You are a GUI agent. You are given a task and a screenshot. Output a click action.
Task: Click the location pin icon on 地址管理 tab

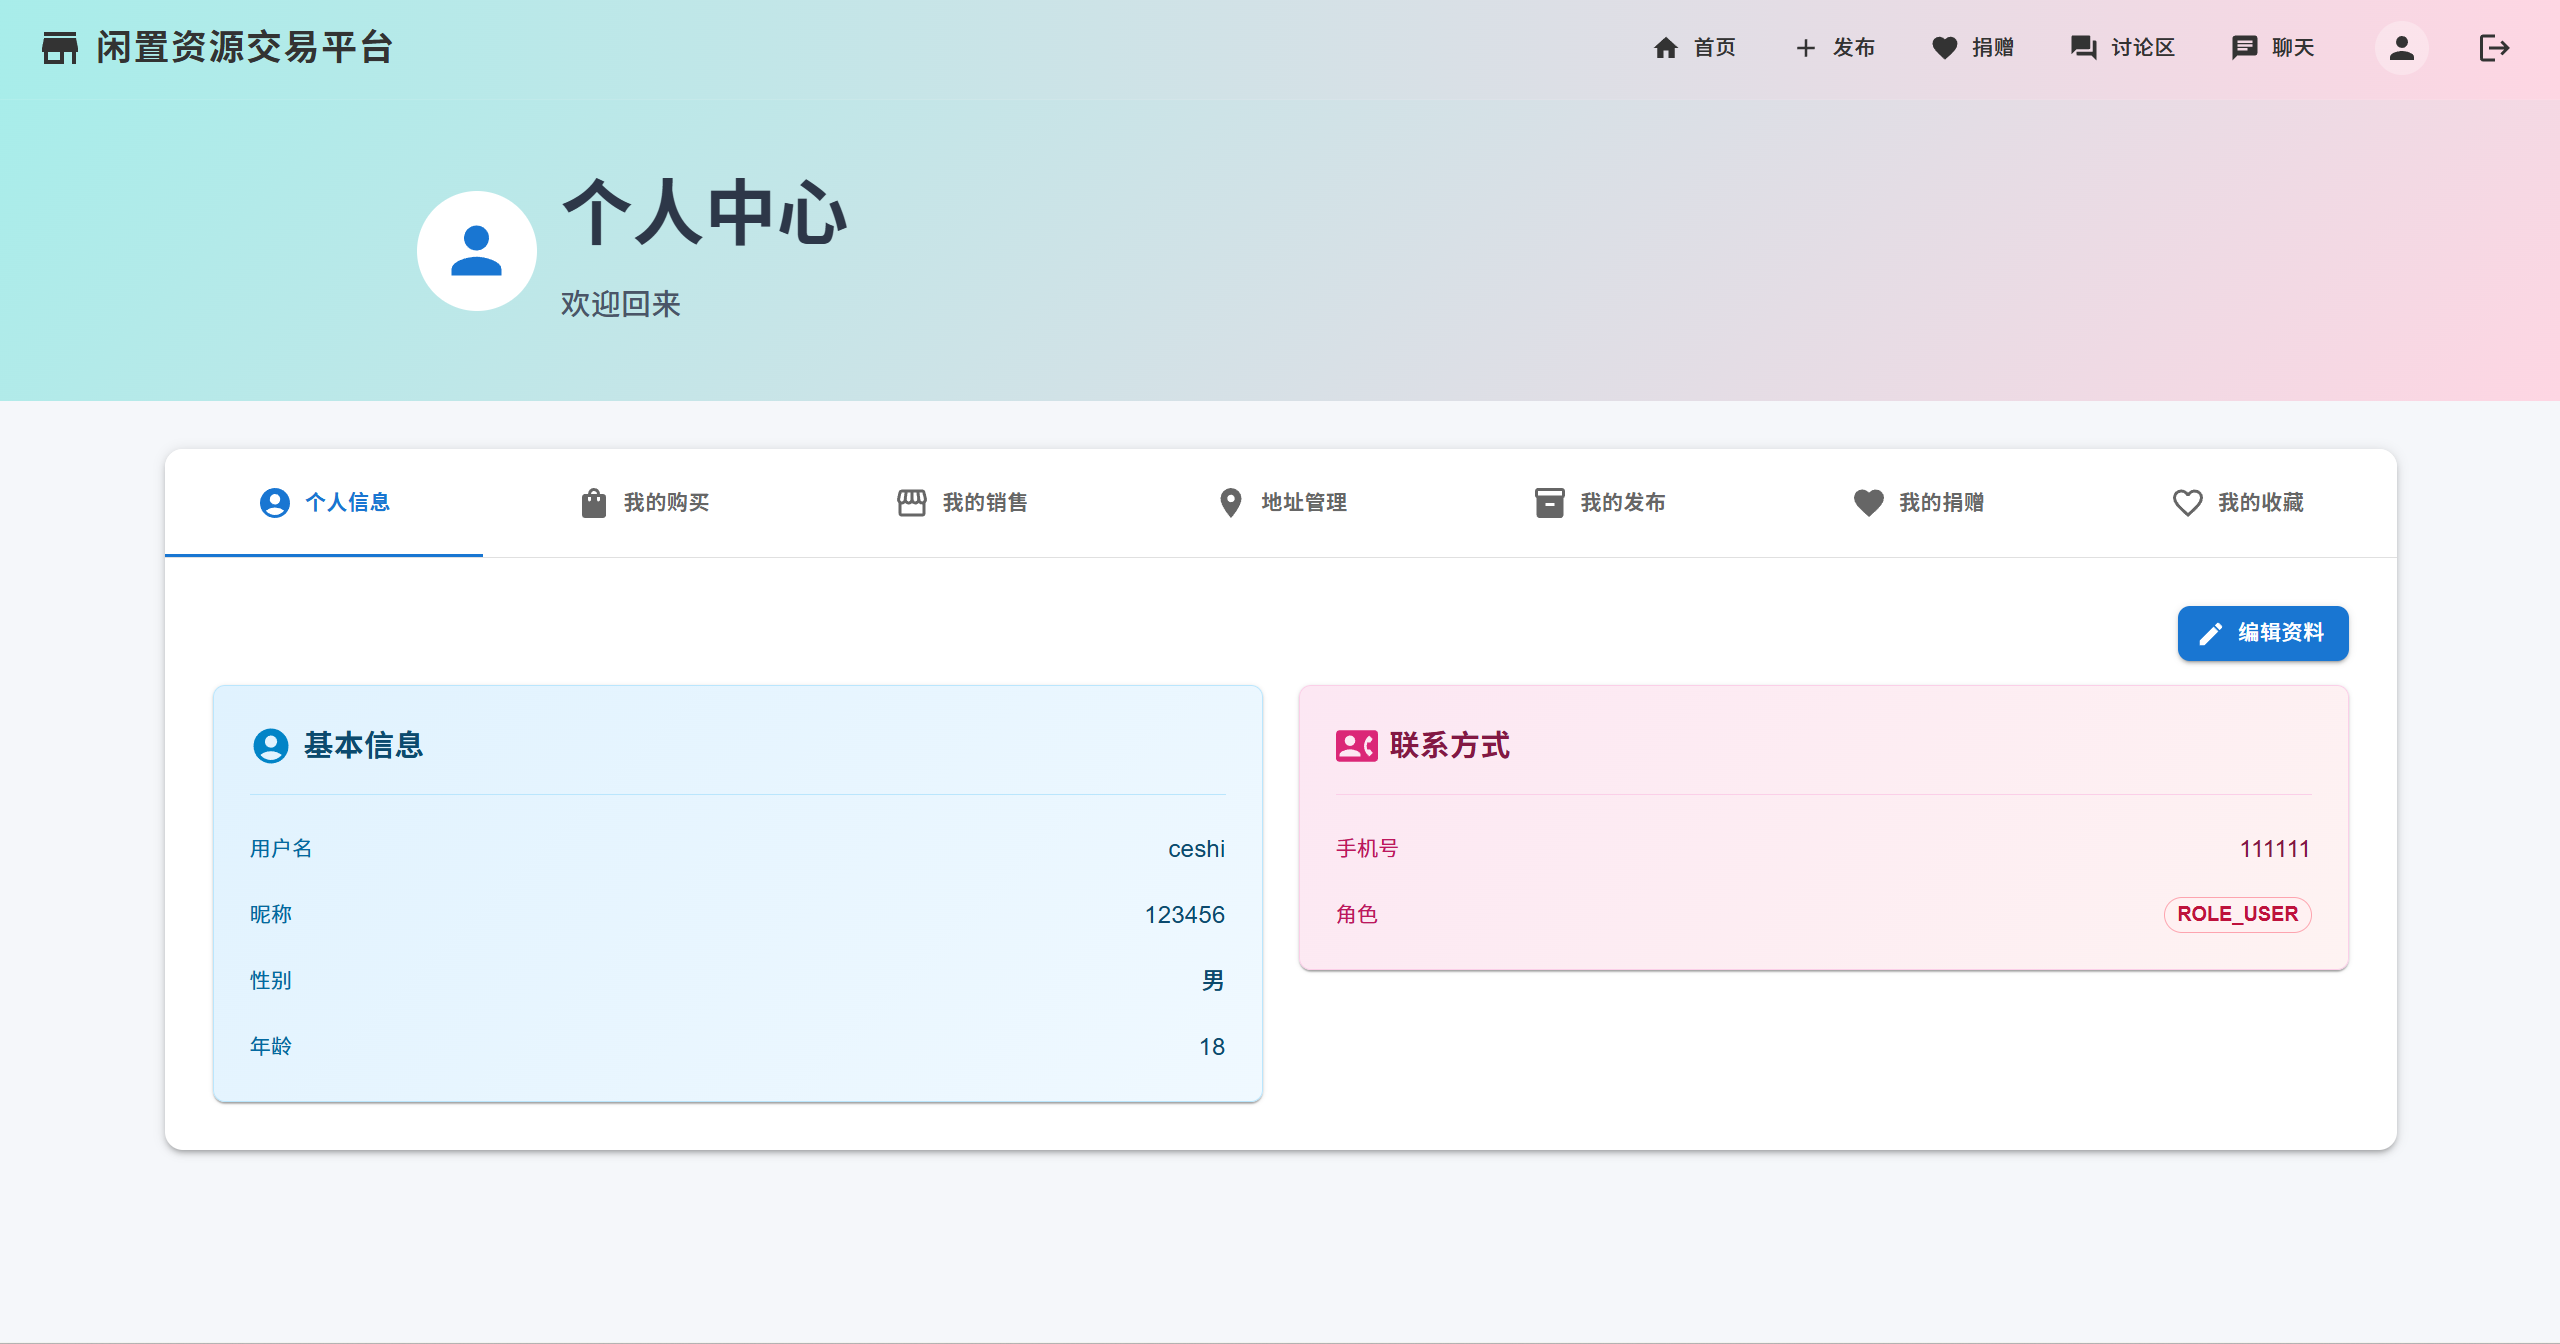coord(1231,503)
